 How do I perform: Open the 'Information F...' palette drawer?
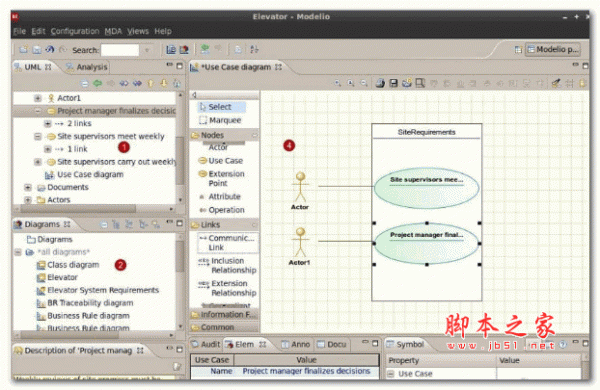click(x=224, y=315)
